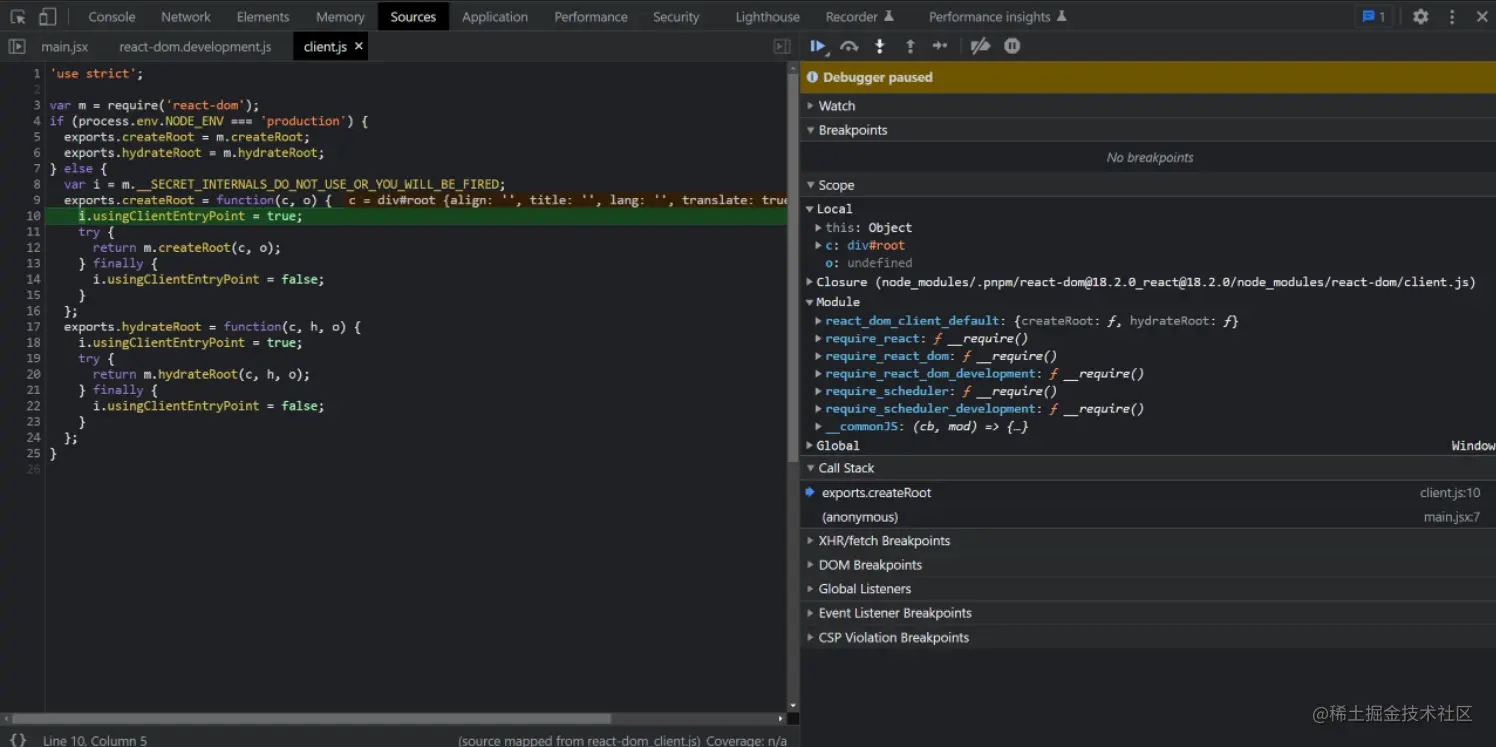Expand require_react_dom_development entry

(x=979, y=374)
